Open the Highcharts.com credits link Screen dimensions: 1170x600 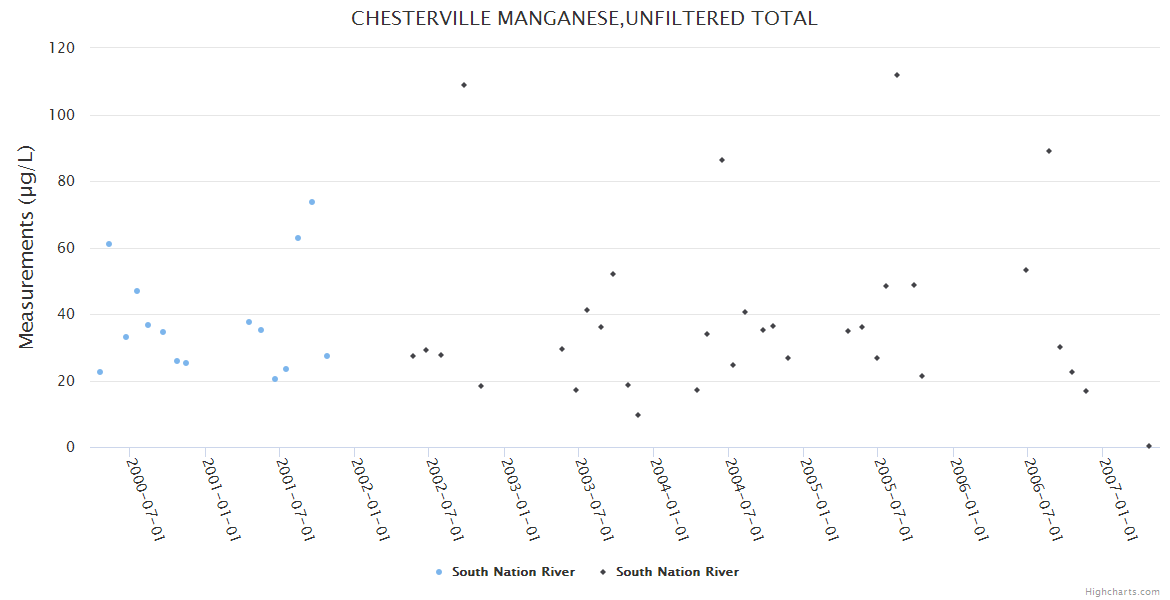(1122, 592)
